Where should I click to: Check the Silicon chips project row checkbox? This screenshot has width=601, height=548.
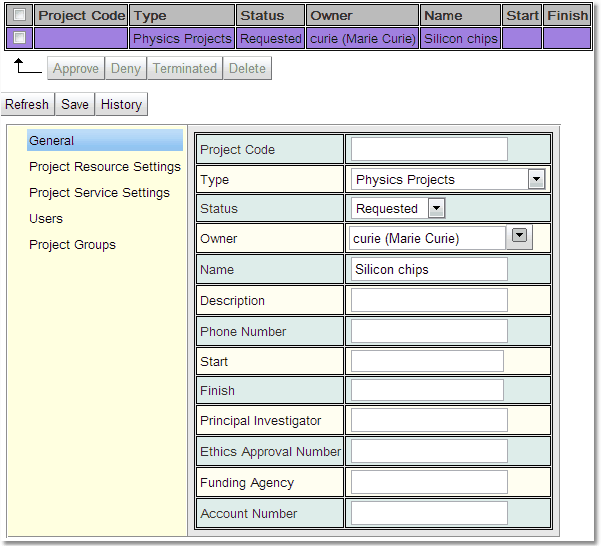pos(19,38)
